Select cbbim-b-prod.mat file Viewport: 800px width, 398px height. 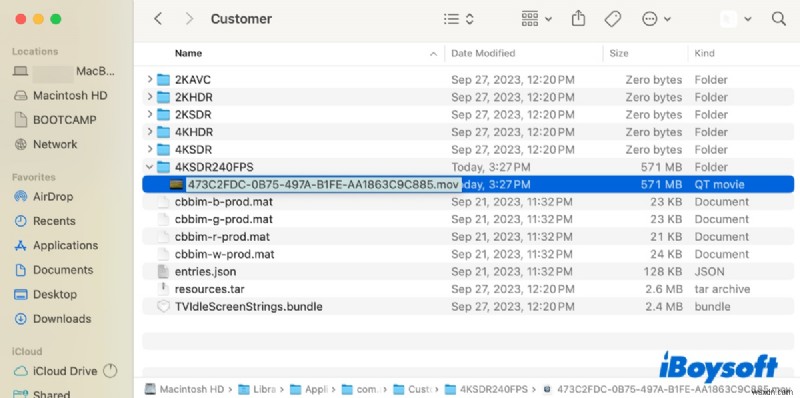(223, 202)
